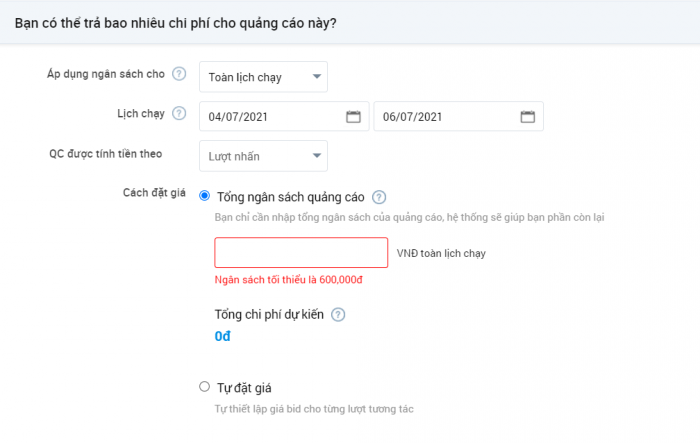Click help icon next to Tổng chi phí dự kiến
The width and height of the screenshot is (700, 443).
tap(338, 315)
